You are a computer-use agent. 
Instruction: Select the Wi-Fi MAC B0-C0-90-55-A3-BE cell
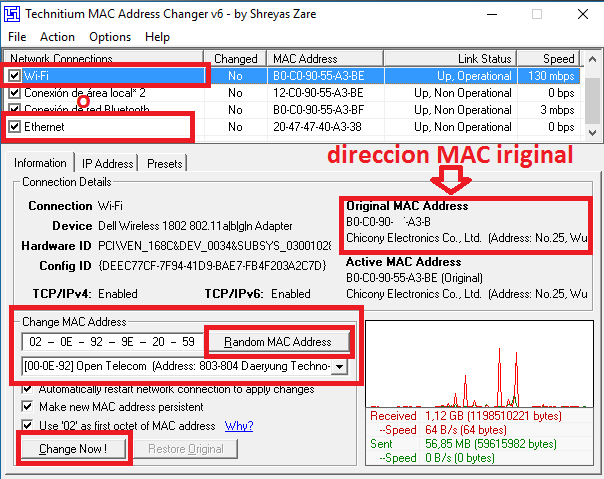click(318, 76)
